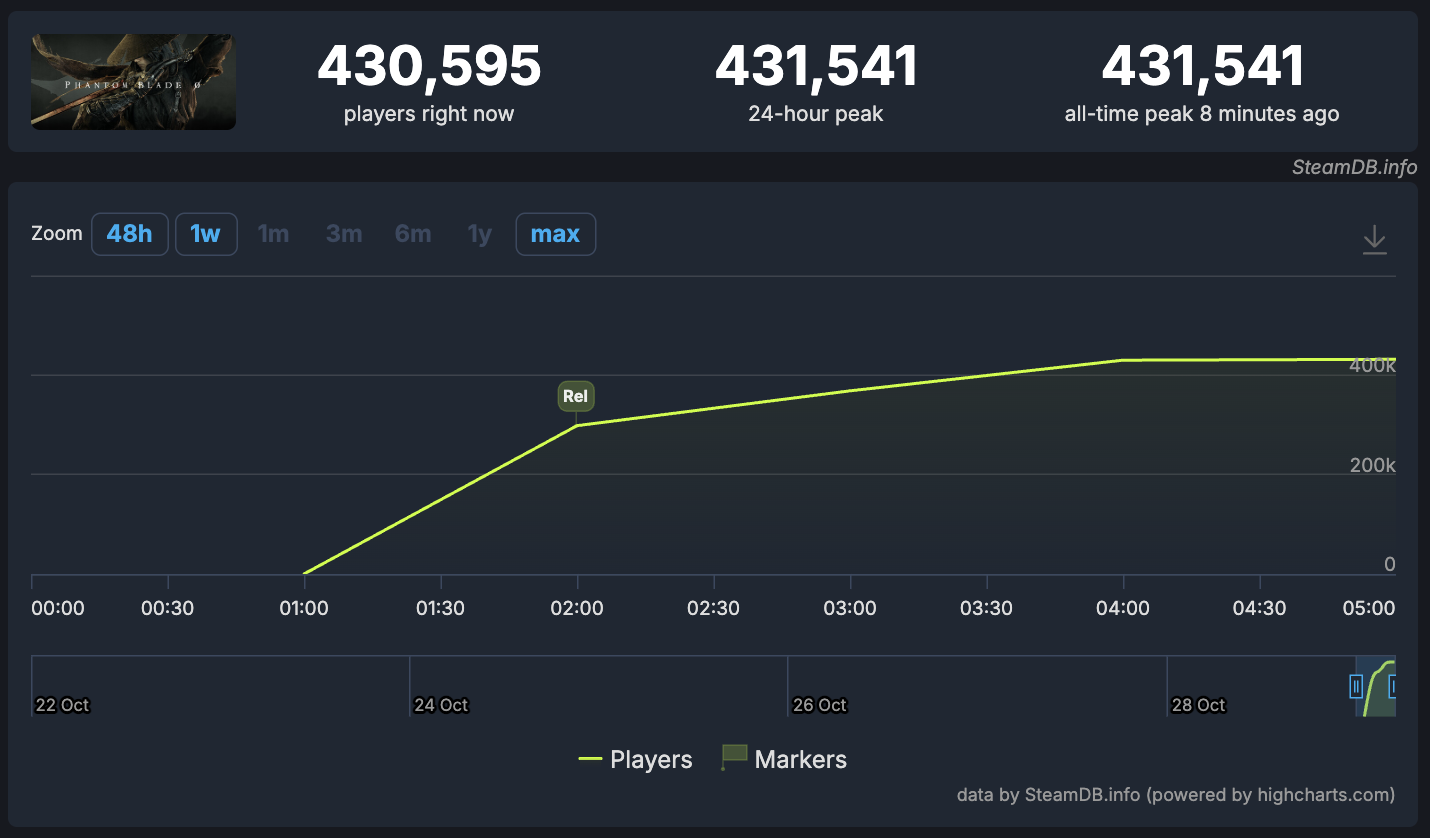The image size is (1430, 838).
Task: Click 26 Oct in the navigator timeline
Action: pos(819,705)
